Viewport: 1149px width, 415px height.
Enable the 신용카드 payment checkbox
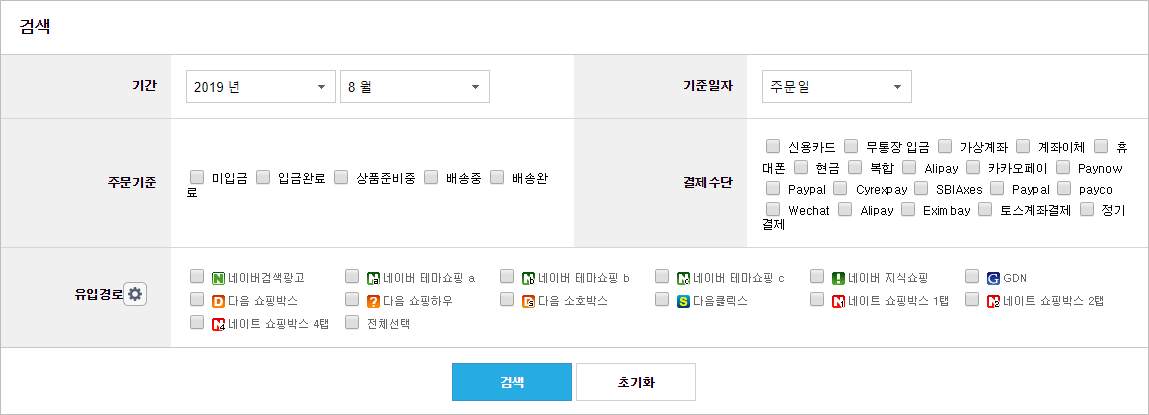click(x=772, y=144)
